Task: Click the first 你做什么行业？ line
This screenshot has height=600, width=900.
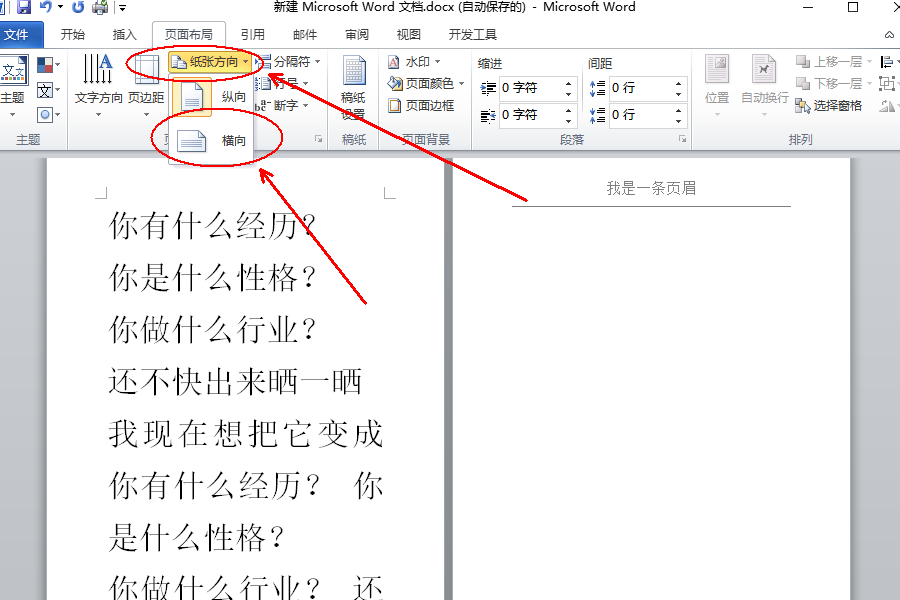Action: [x=212, y=330]
